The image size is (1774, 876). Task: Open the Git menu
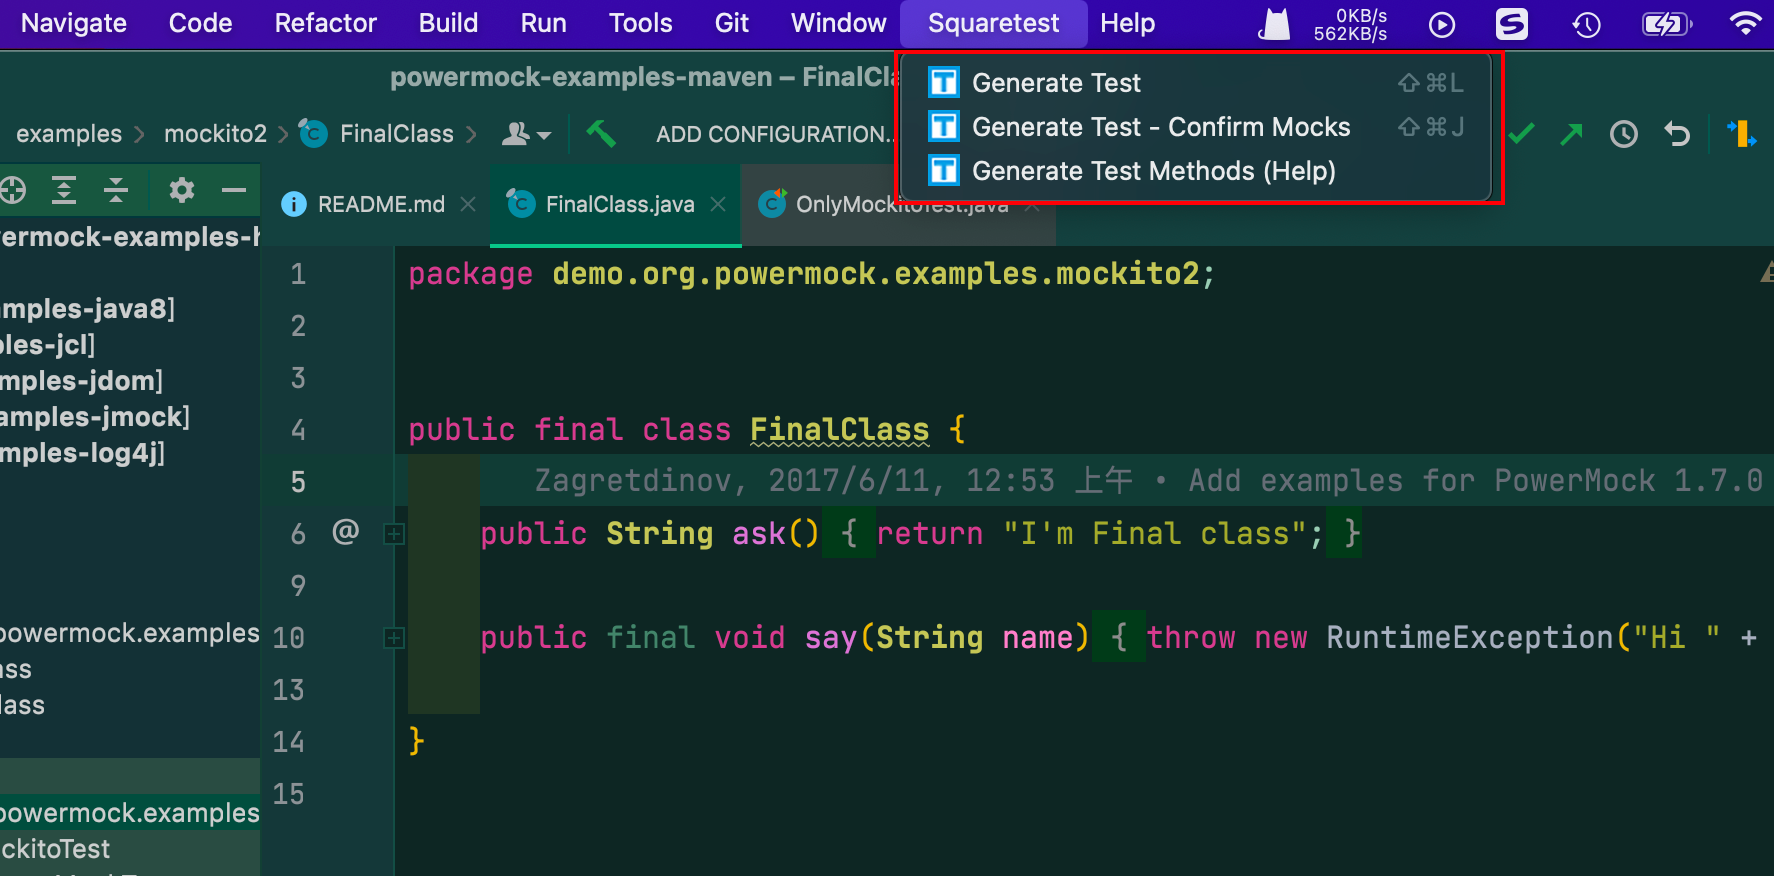coord(731,23)
